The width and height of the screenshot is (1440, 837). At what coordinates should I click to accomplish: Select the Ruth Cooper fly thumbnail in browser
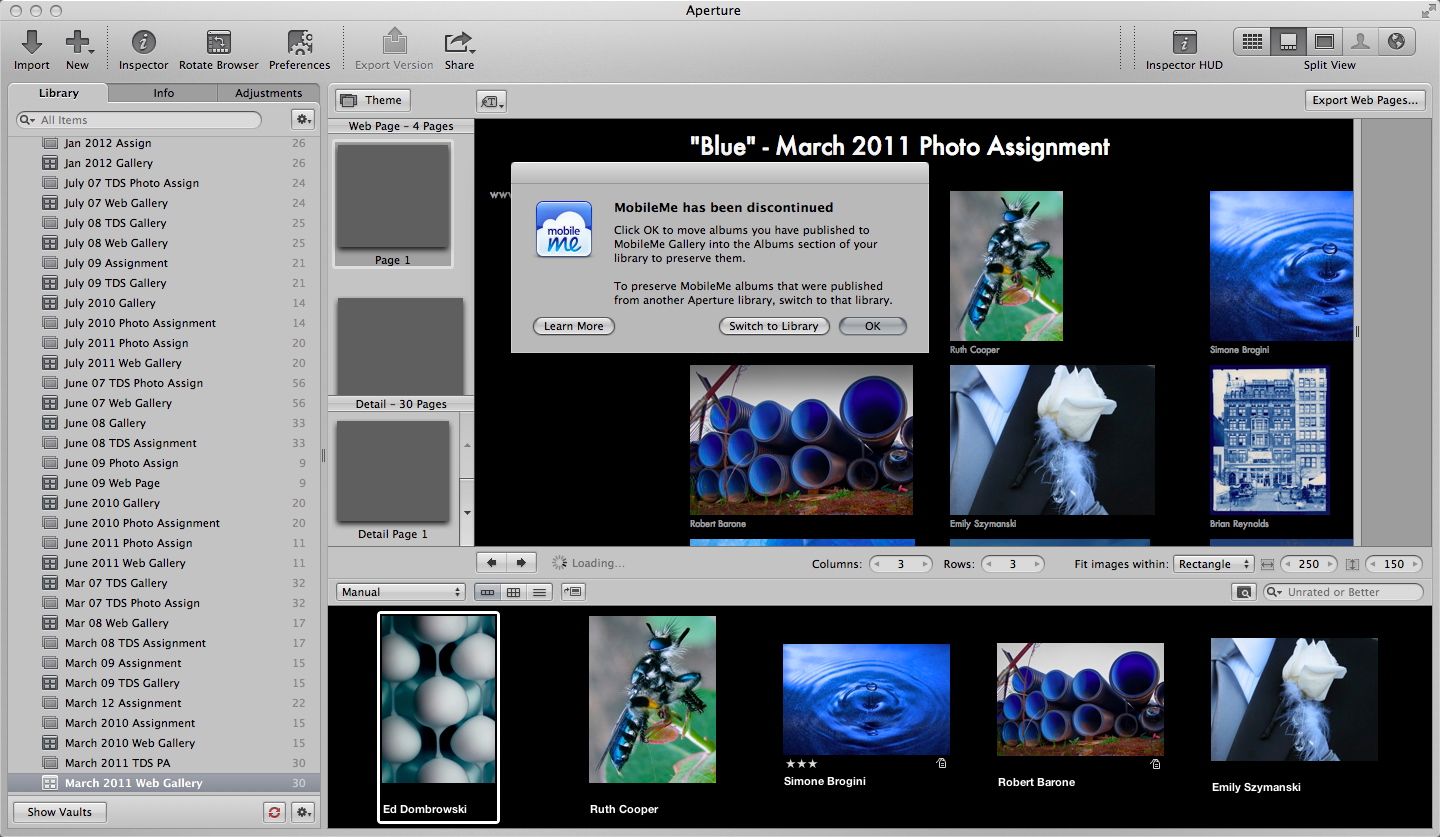click(652, 699)
